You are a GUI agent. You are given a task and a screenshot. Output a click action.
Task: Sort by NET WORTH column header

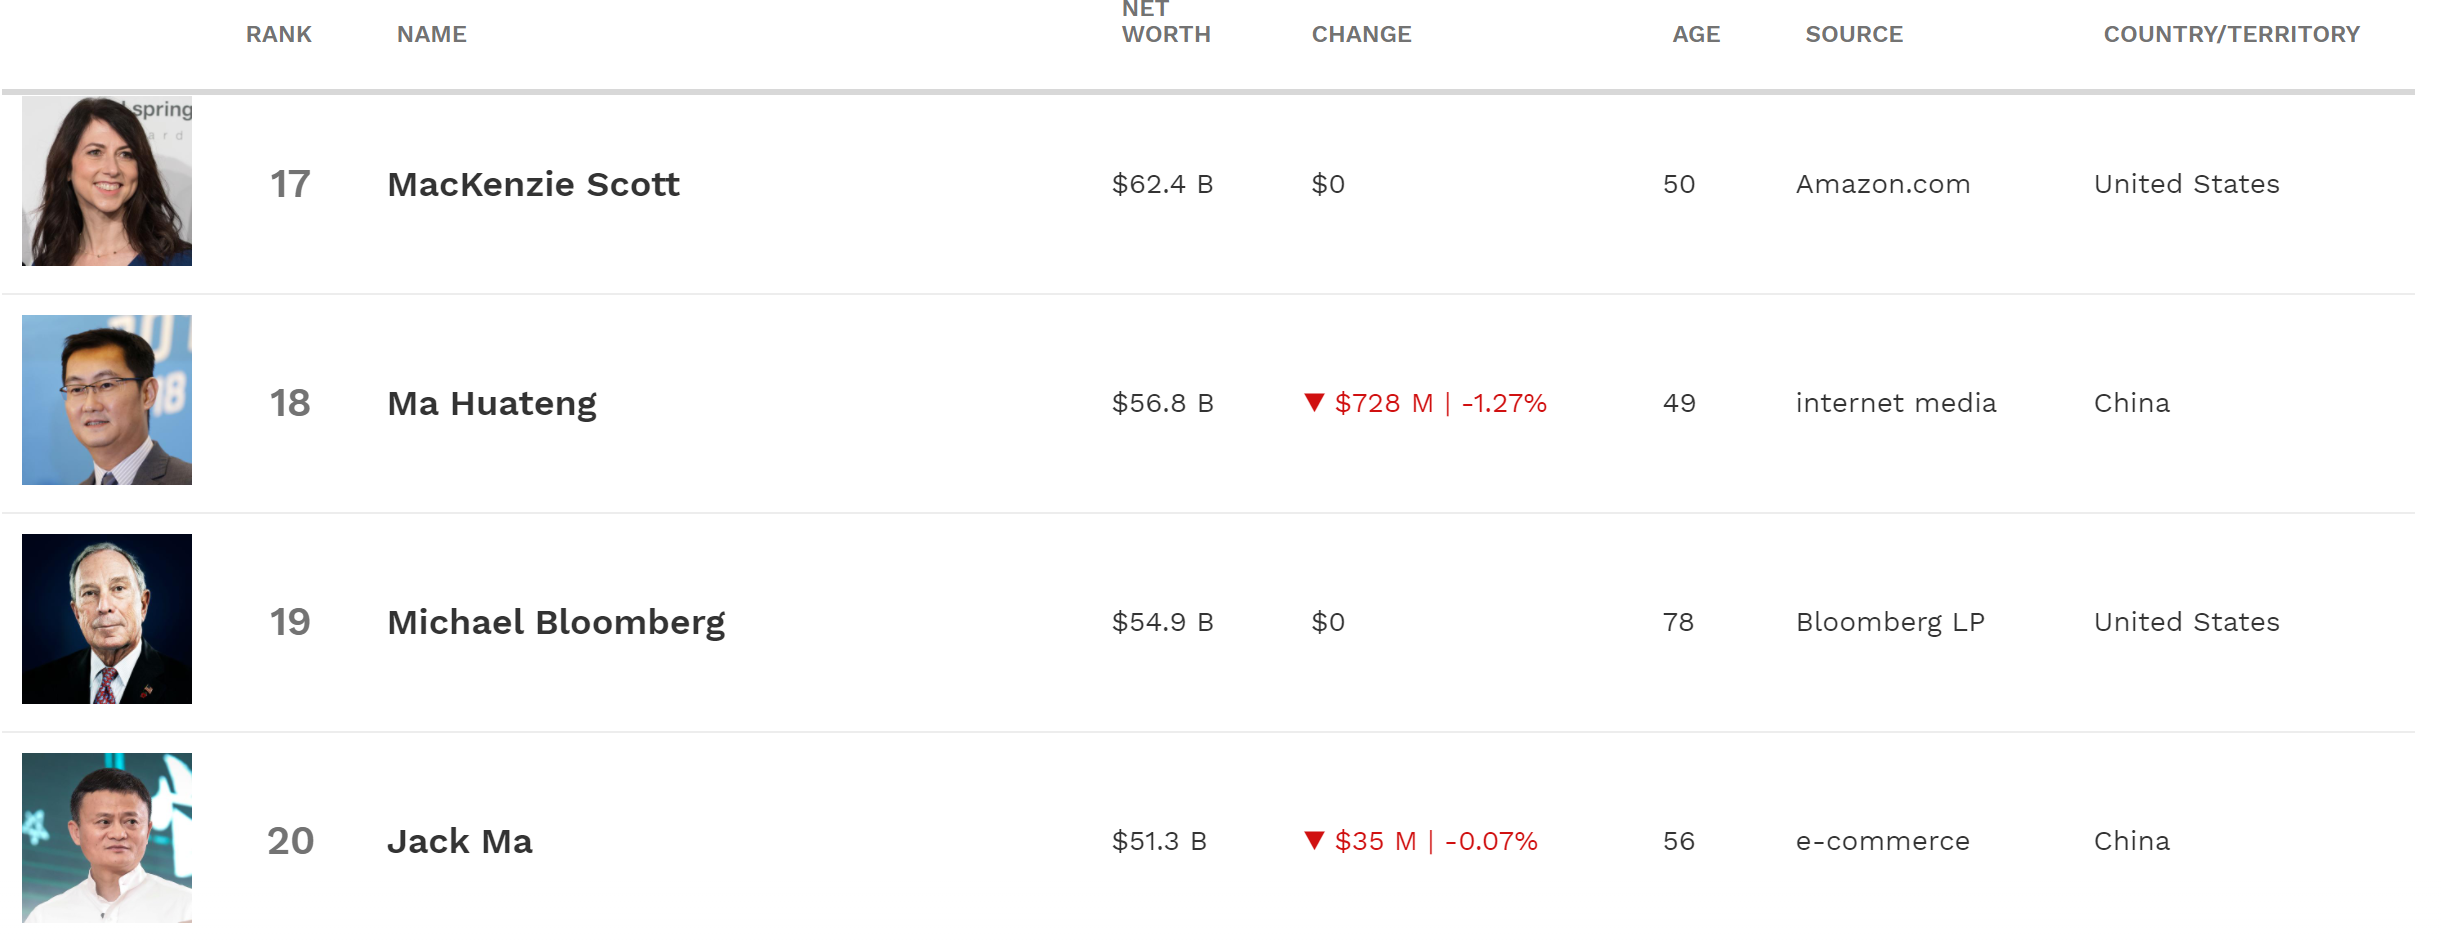(1165, 23)
